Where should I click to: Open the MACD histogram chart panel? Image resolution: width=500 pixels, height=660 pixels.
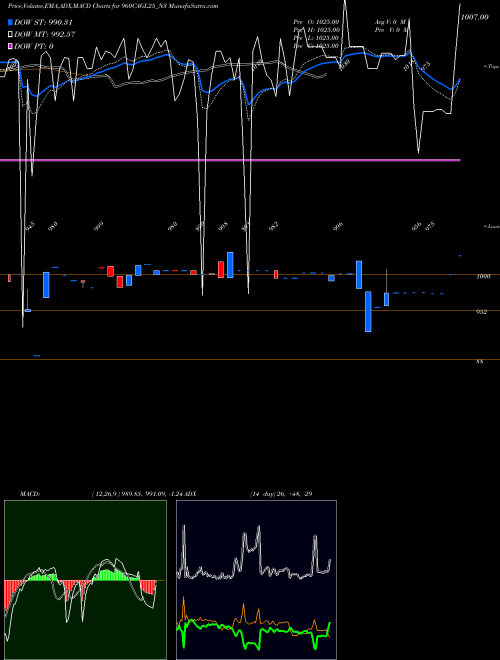(x=85, y=580)
